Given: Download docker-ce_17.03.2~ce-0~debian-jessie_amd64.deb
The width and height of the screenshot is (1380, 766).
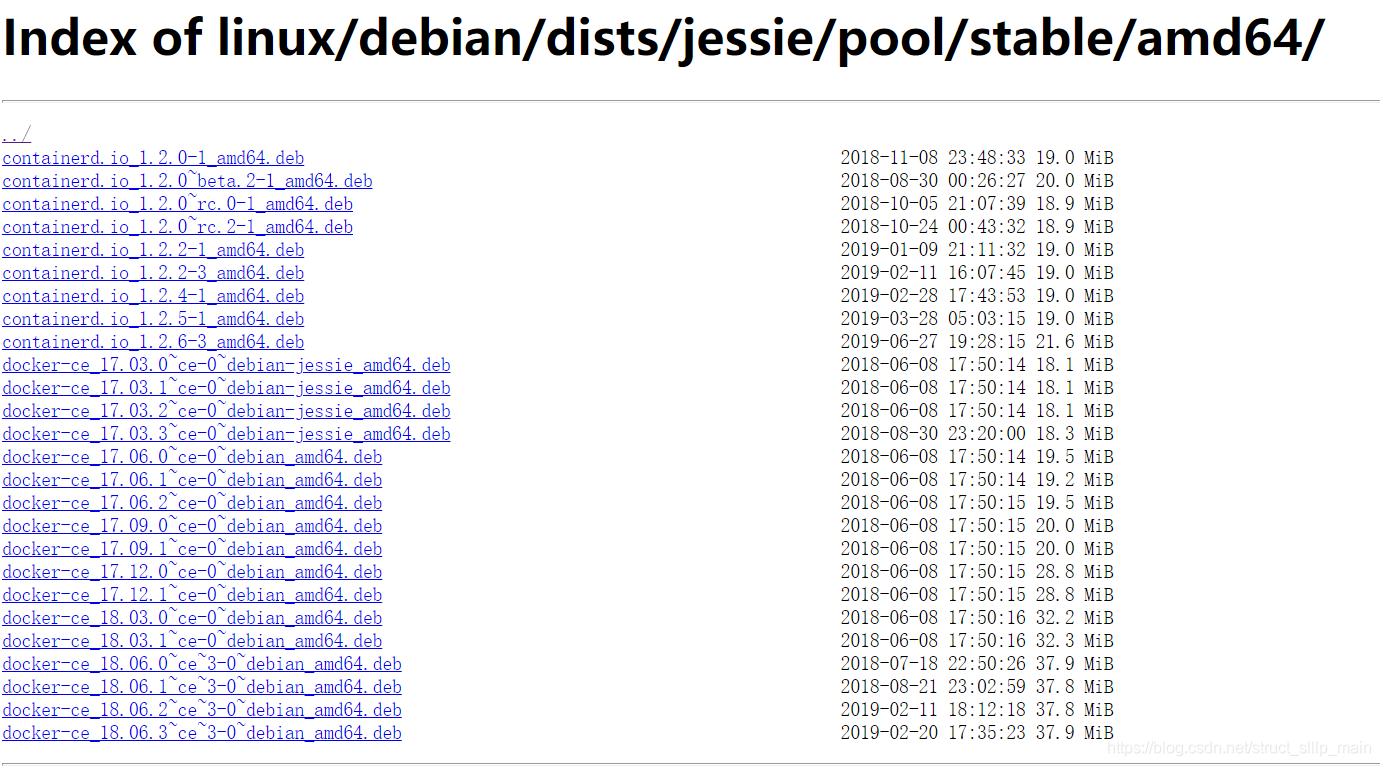Looking at the screenshot, I should coord(226,411).
